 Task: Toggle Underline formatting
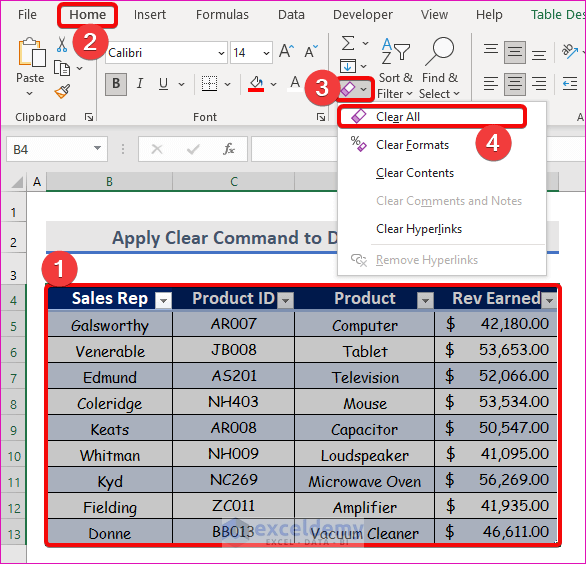[163, 84]
